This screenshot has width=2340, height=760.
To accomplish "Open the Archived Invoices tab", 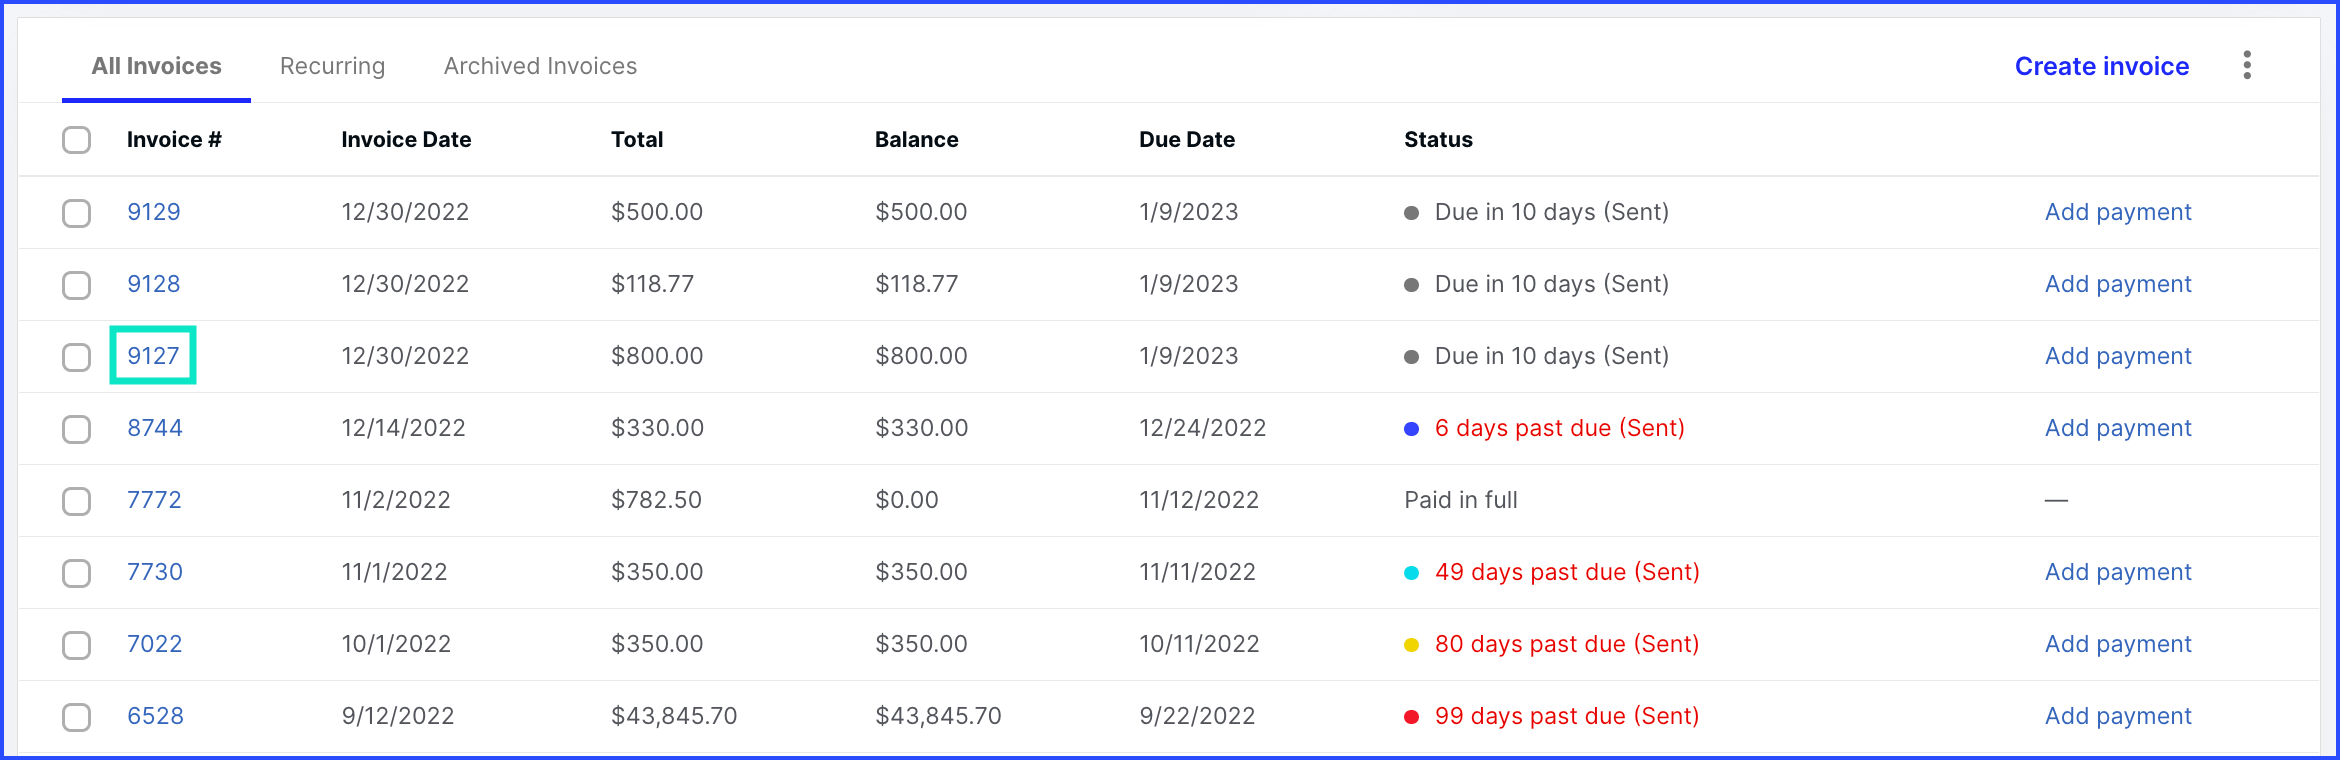I will click(x=540, y=66).
